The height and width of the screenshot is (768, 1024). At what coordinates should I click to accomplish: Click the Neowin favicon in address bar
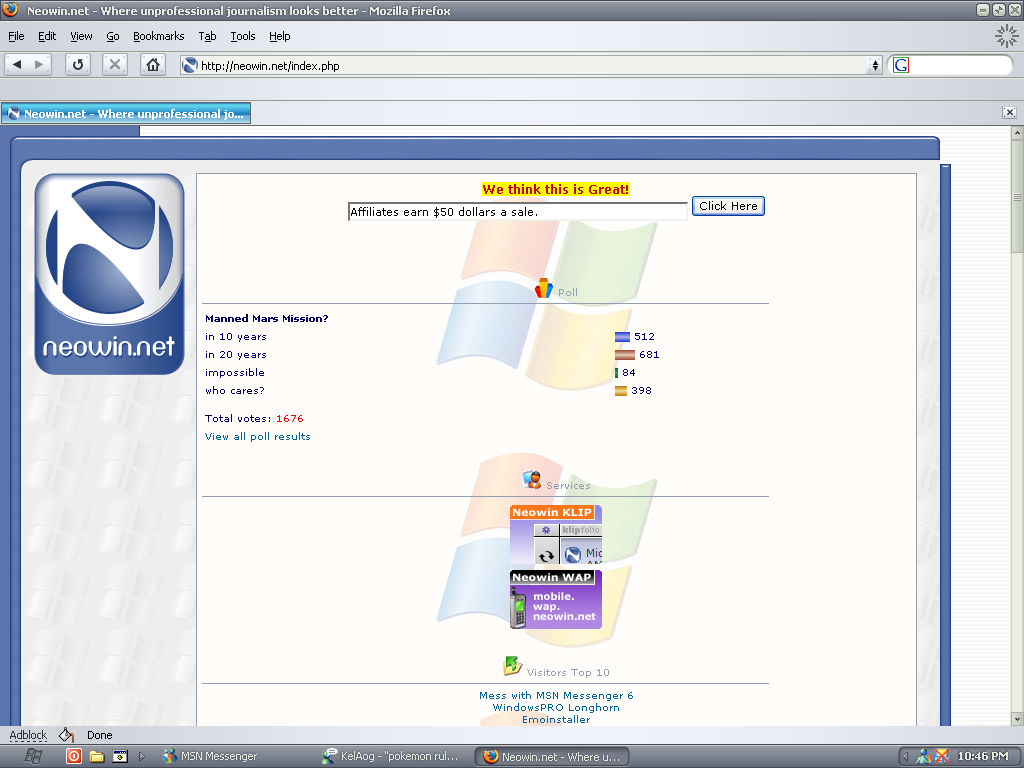190,65
